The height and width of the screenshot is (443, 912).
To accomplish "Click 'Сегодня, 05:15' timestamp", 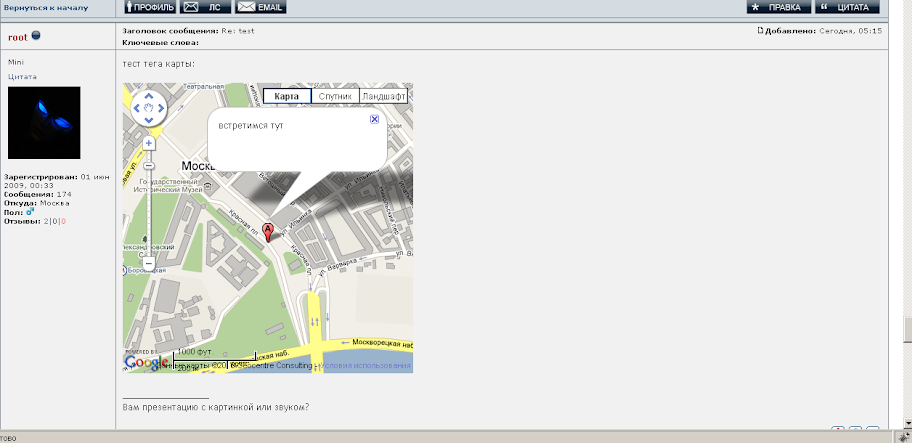I will click(850, 31).
